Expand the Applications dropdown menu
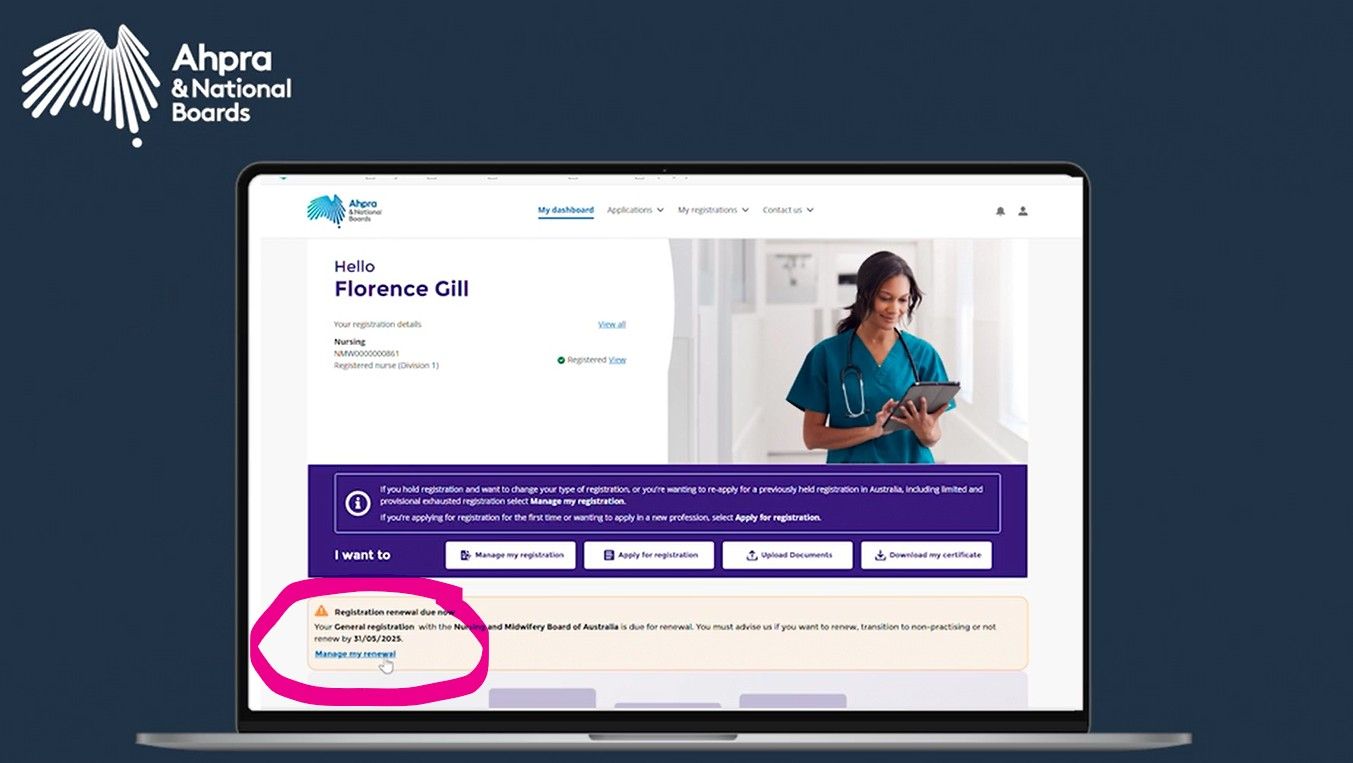The image size is (1353, 763). click(x=635, y=210)
